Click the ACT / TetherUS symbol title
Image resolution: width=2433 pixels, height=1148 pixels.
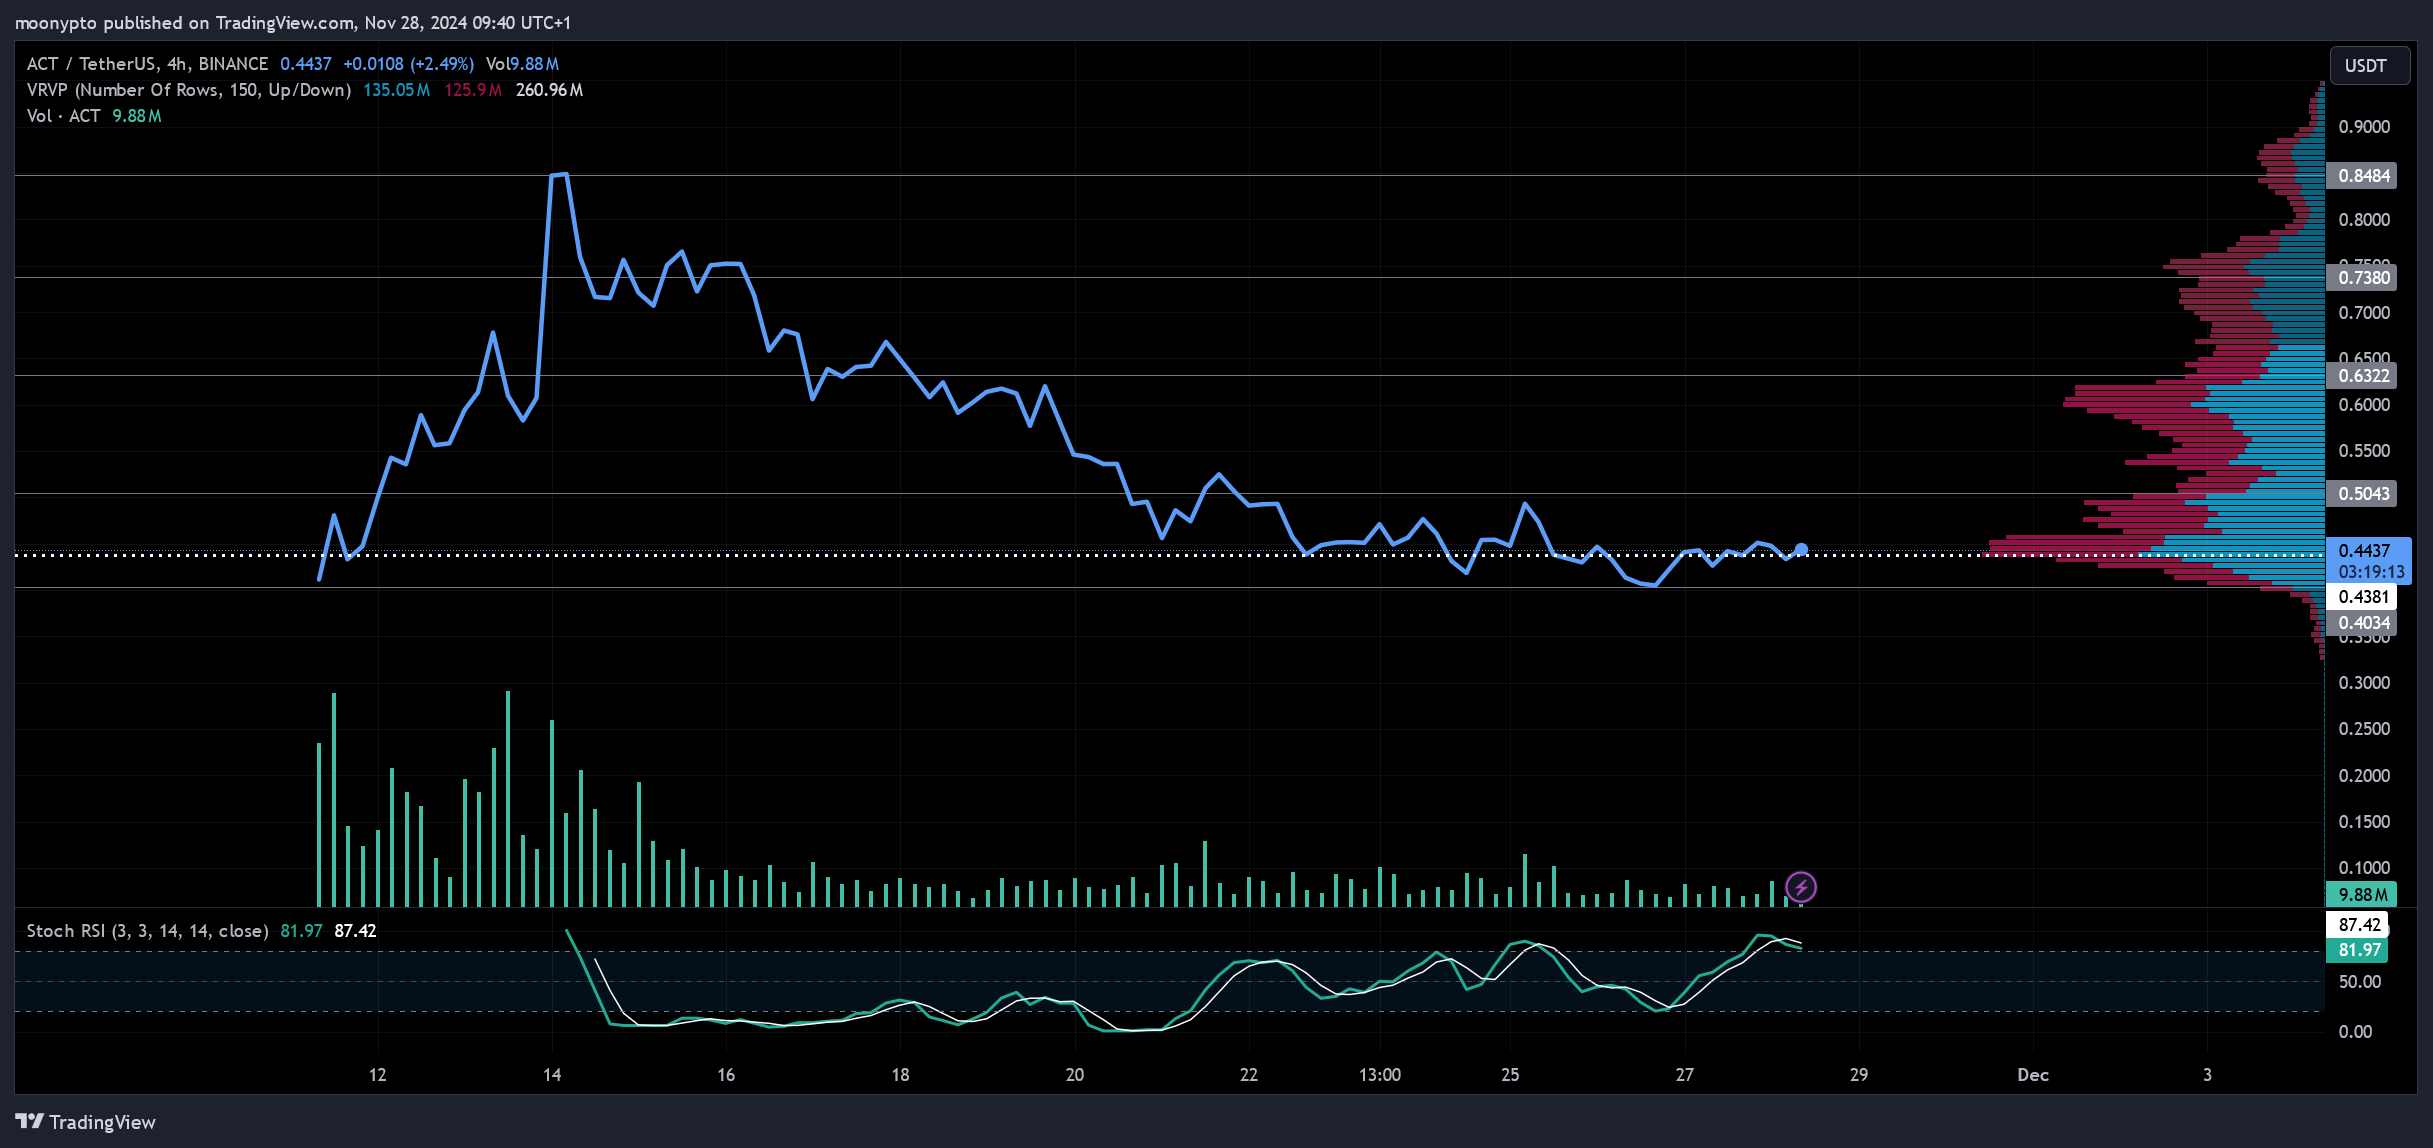pos(147,64)
